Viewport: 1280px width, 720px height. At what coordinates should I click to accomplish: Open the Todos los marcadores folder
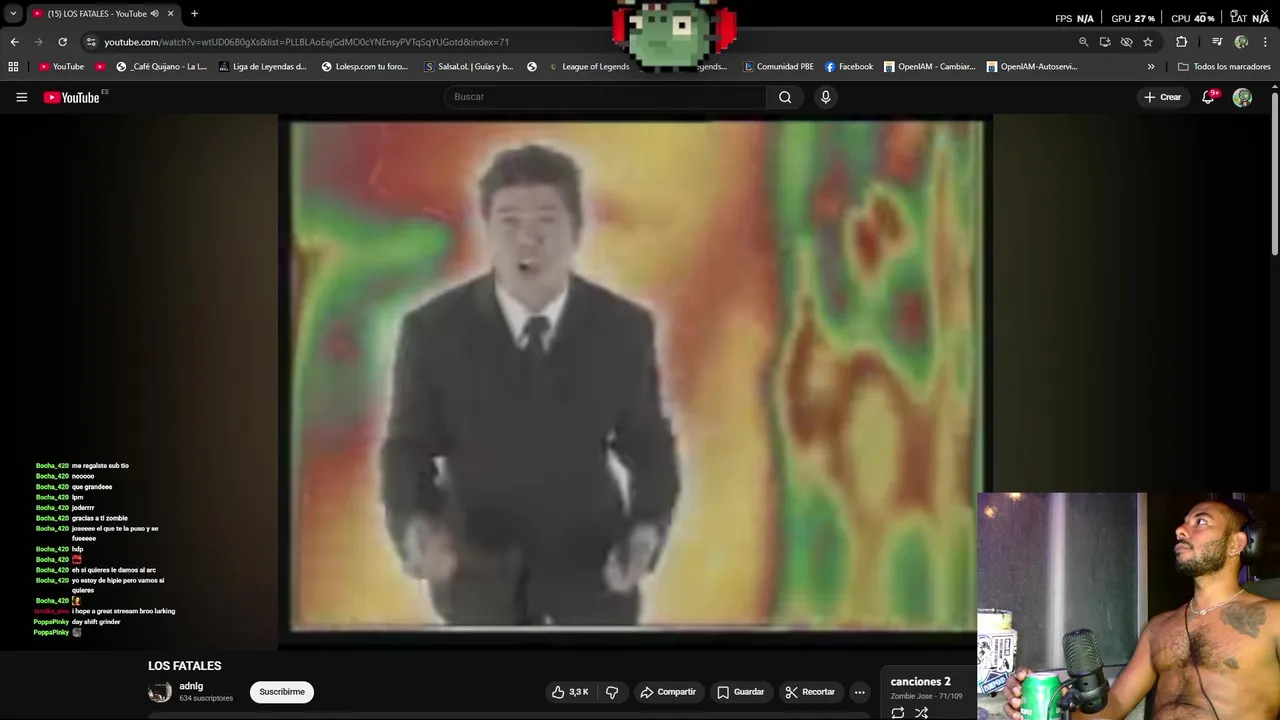click(x=1224, y=67)
